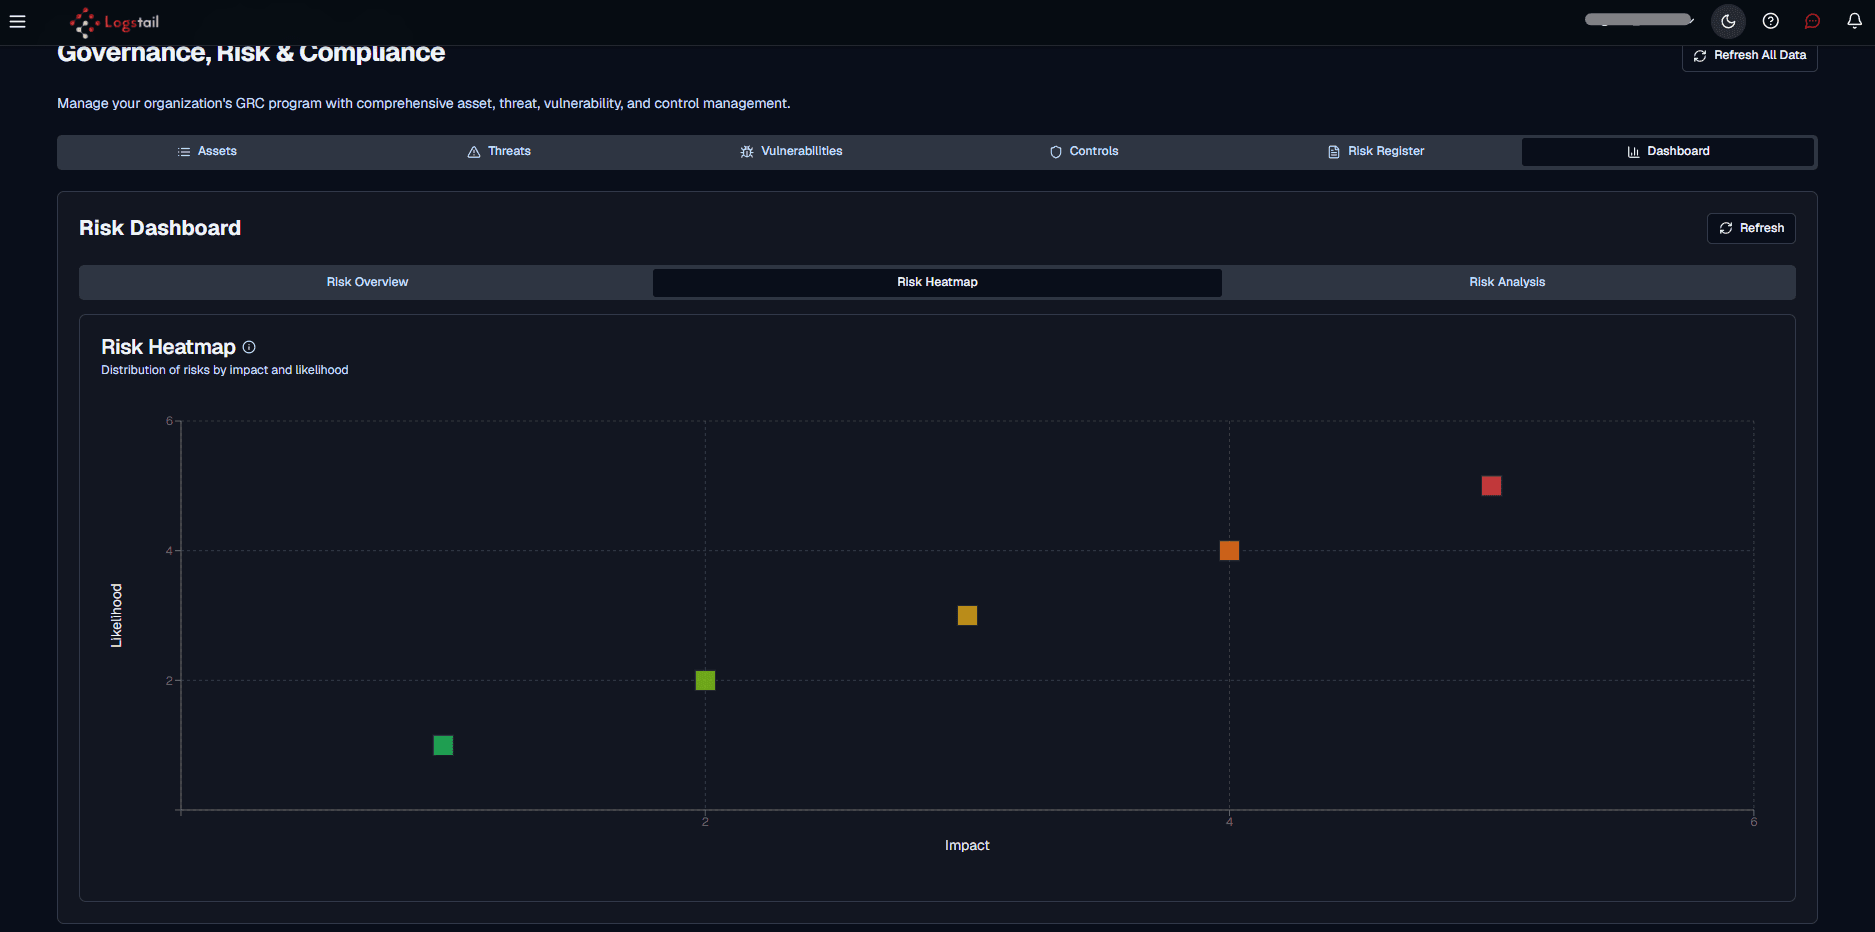
Task: Click the orange heatmap square
Action: tap(1229, 550)
